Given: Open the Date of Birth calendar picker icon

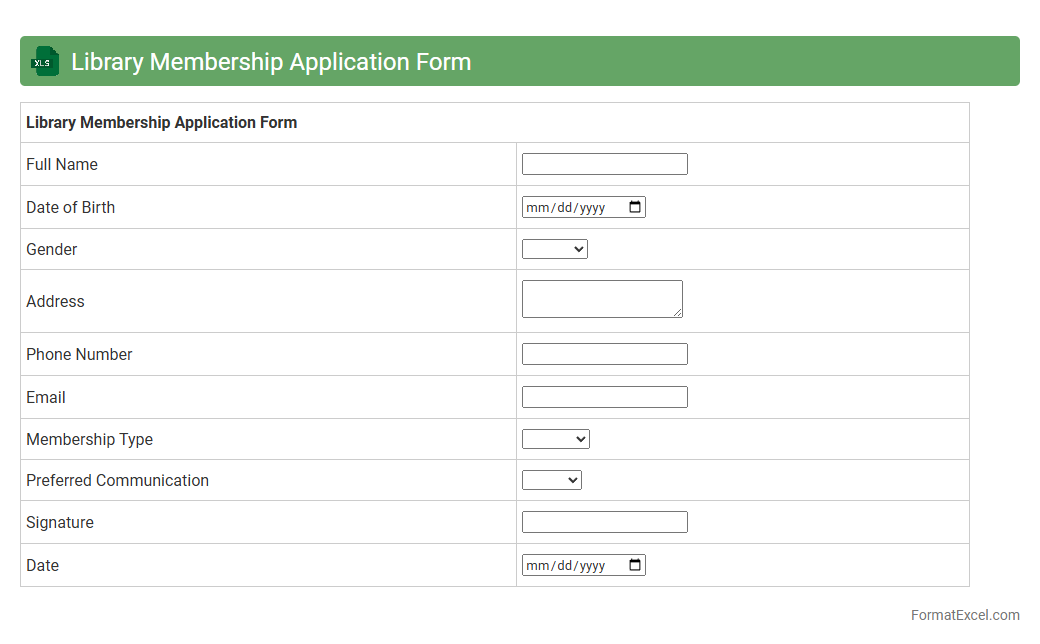Looking at the screenshot, I should click(635, 207).
